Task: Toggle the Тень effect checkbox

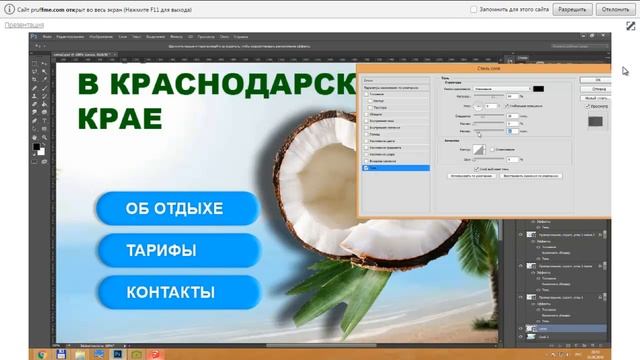Action: click(x=366, y=168)
